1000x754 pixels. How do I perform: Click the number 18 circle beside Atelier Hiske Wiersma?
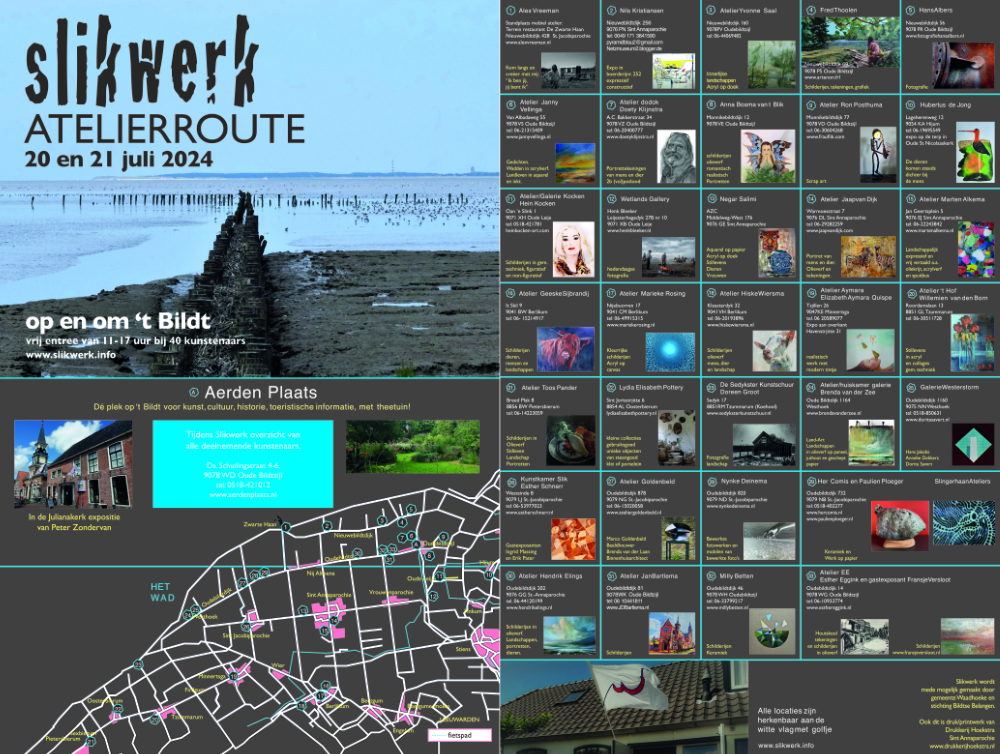(711, 293)
